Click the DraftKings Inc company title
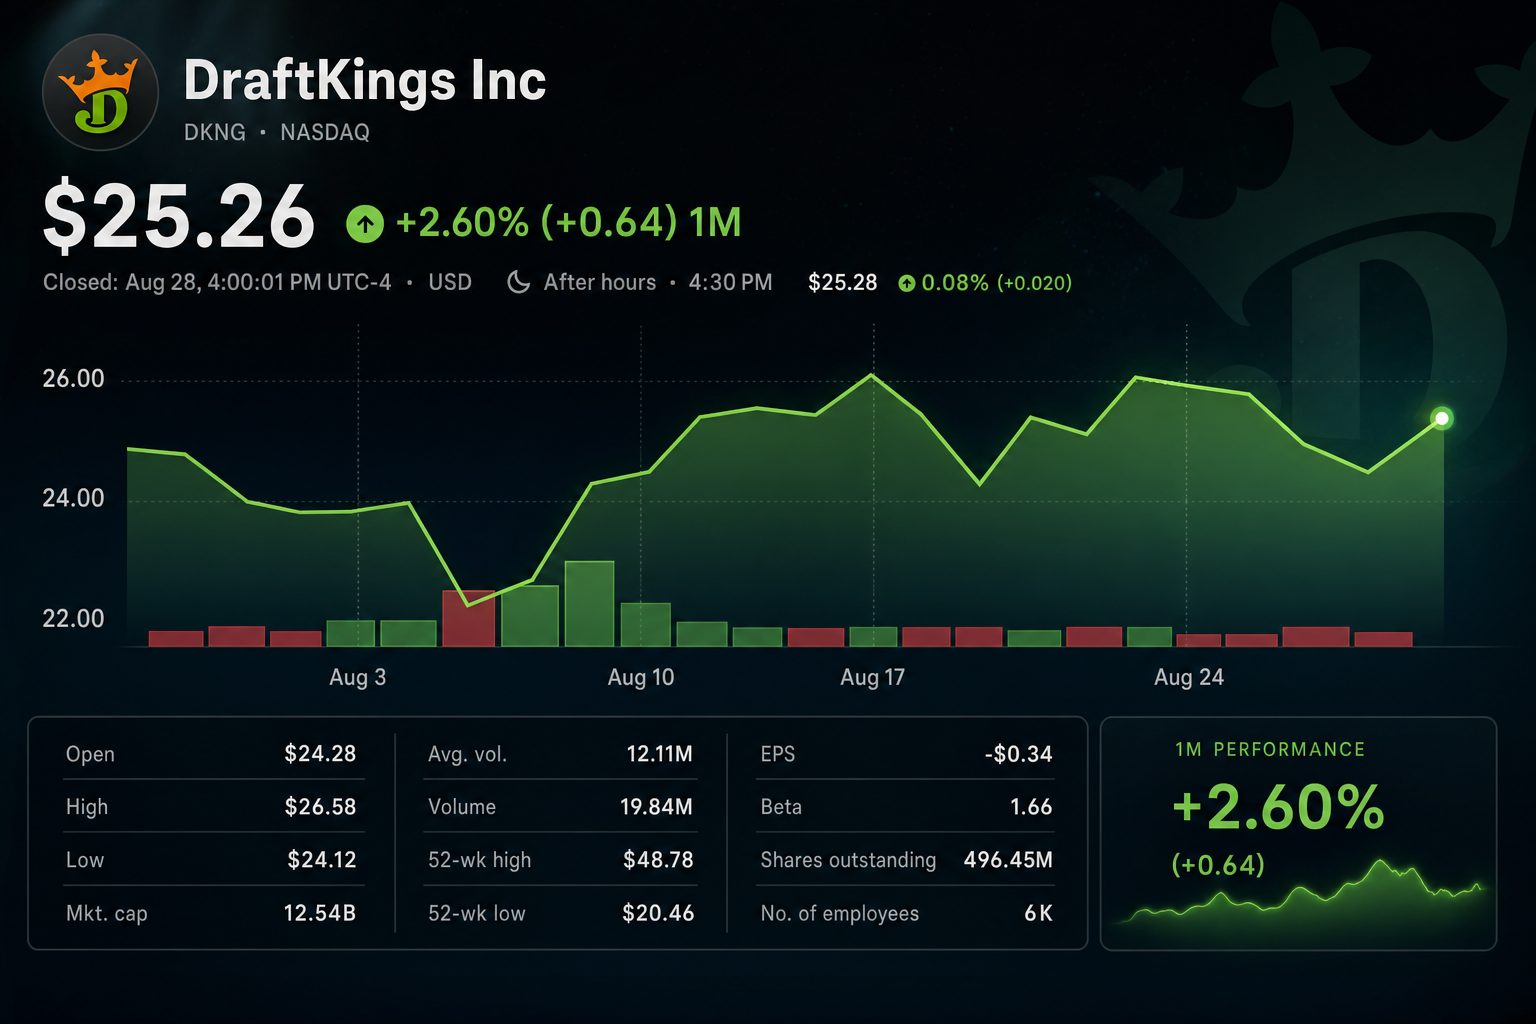 pyautogui.click(x=365, y=80)
